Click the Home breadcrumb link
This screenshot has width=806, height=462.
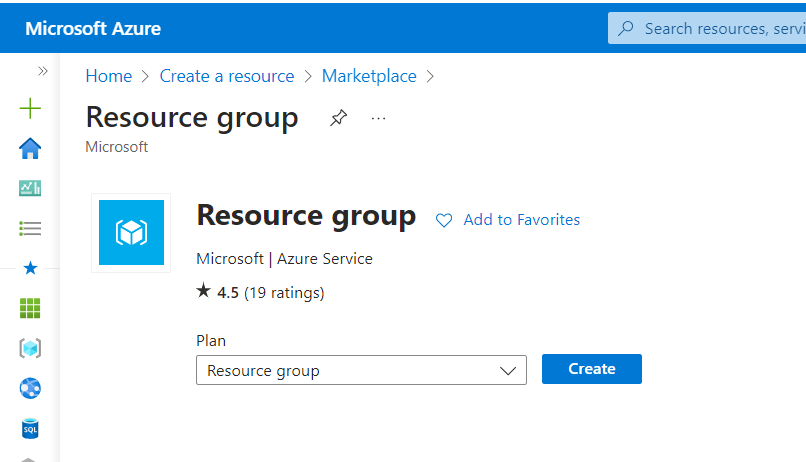tap(108, 76)
